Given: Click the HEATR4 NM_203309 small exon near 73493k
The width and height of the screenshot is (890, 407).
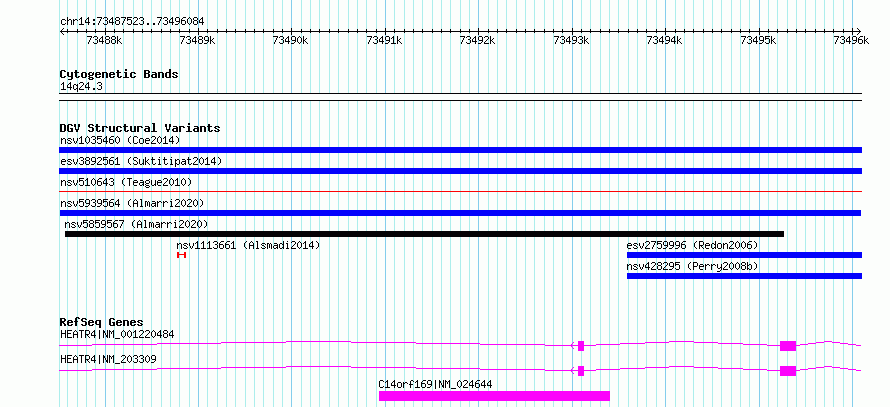Looking at the screenshot, I should click(581, 371).
